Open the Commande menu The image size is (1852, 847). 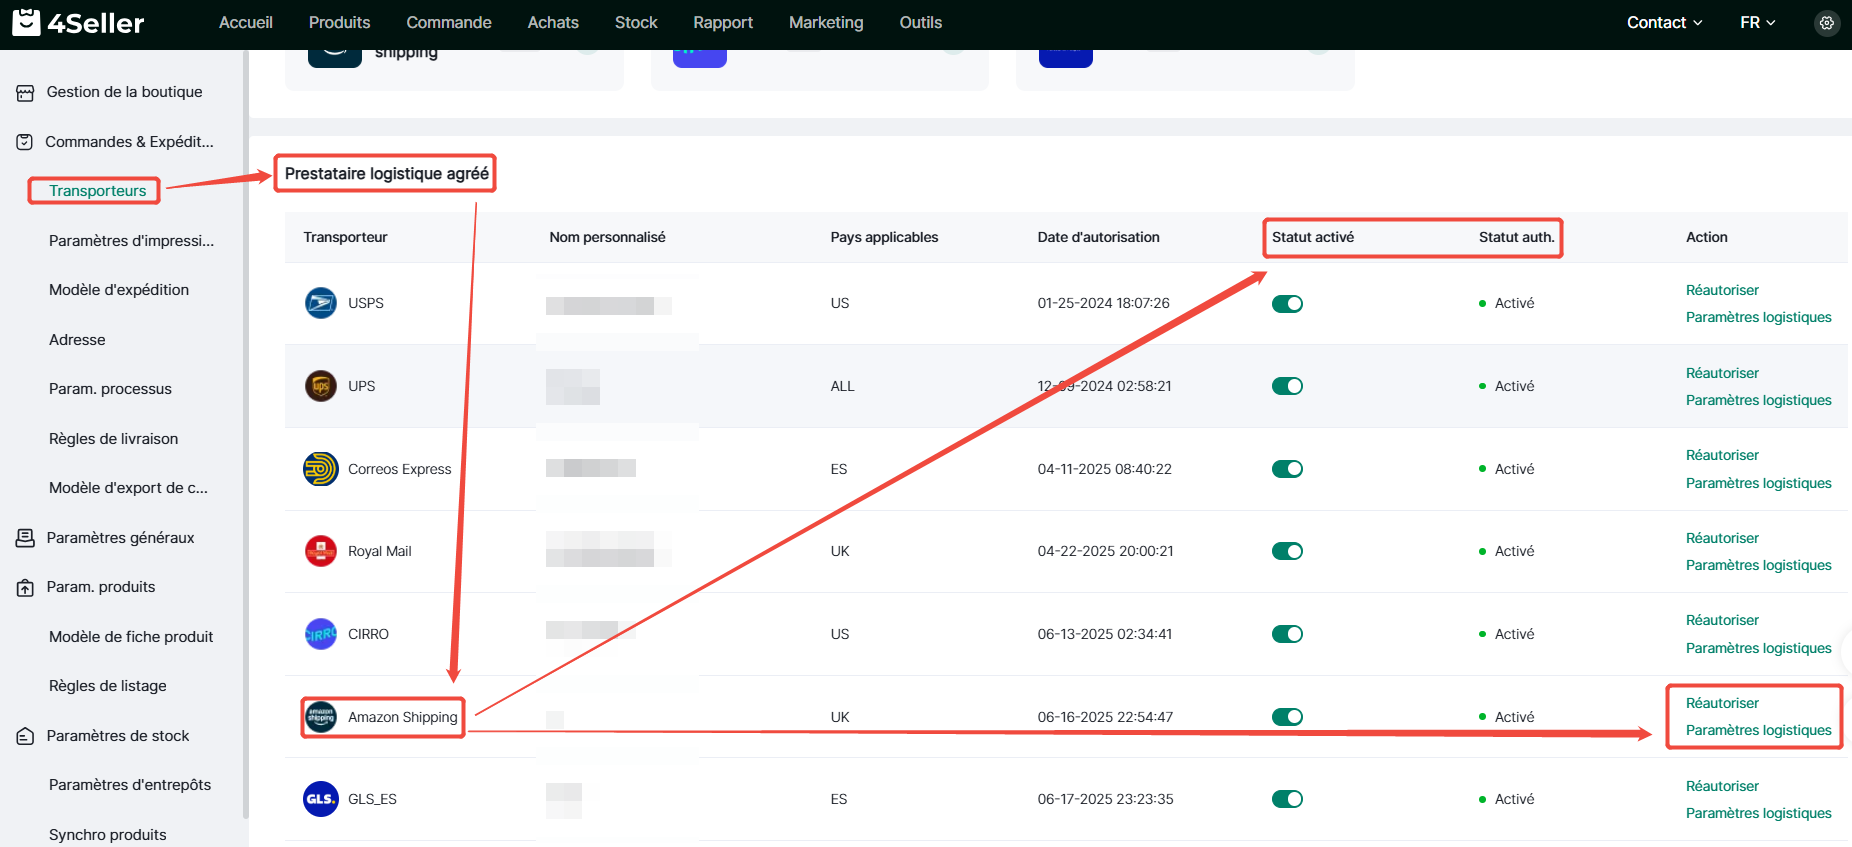pos(449,22)
